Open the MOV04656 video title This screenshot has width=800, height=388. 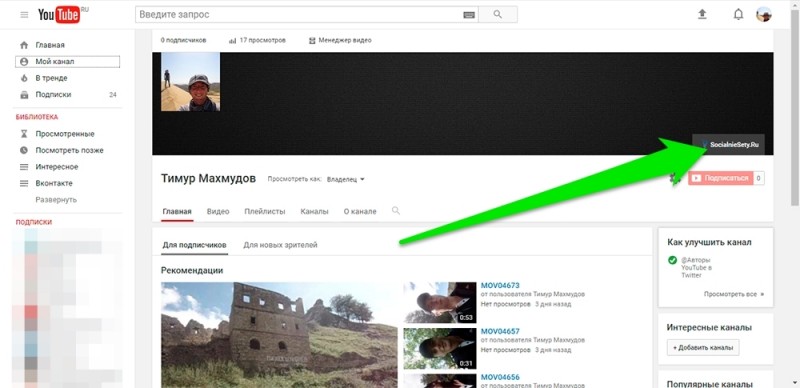(500, 377)
